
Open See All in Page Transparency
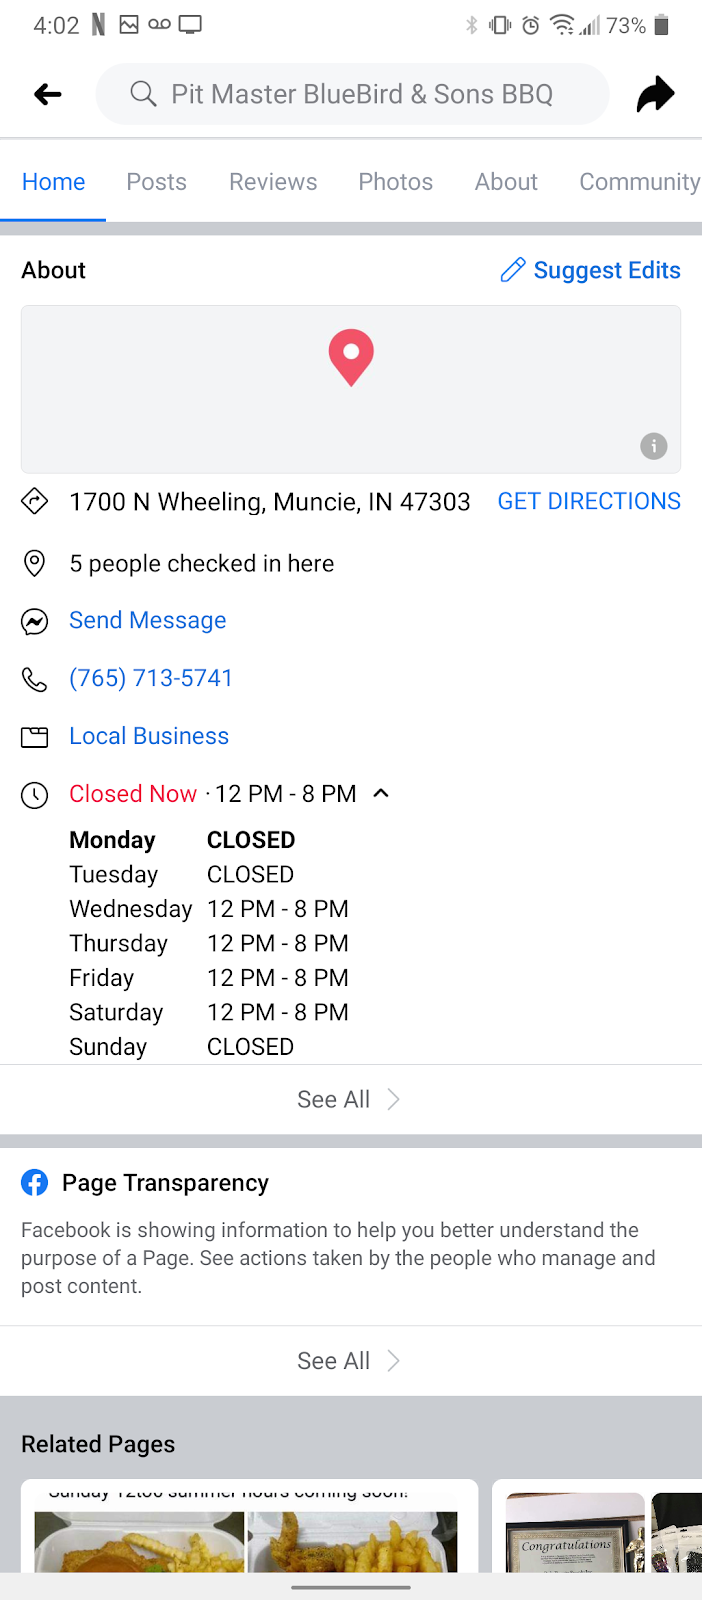(350, 1360)
